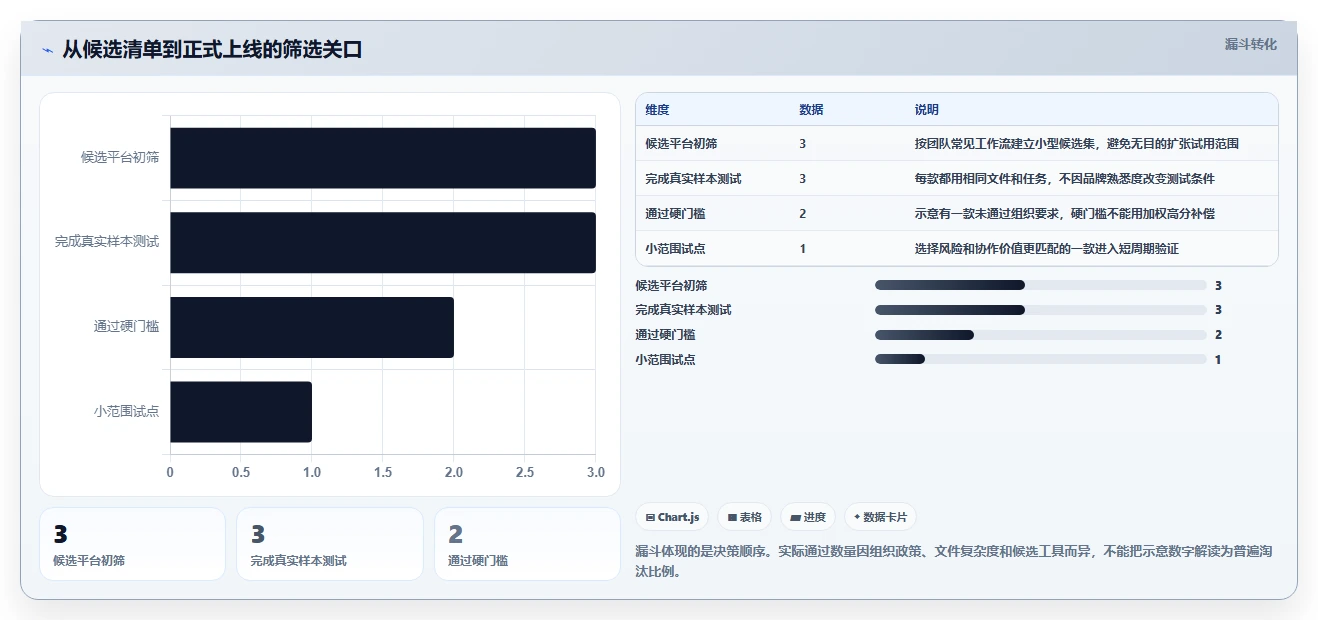This screenshot has width=1318, height=620.
Task: Click the description starting 示意有一款未通过
Action: [1065, 214]
